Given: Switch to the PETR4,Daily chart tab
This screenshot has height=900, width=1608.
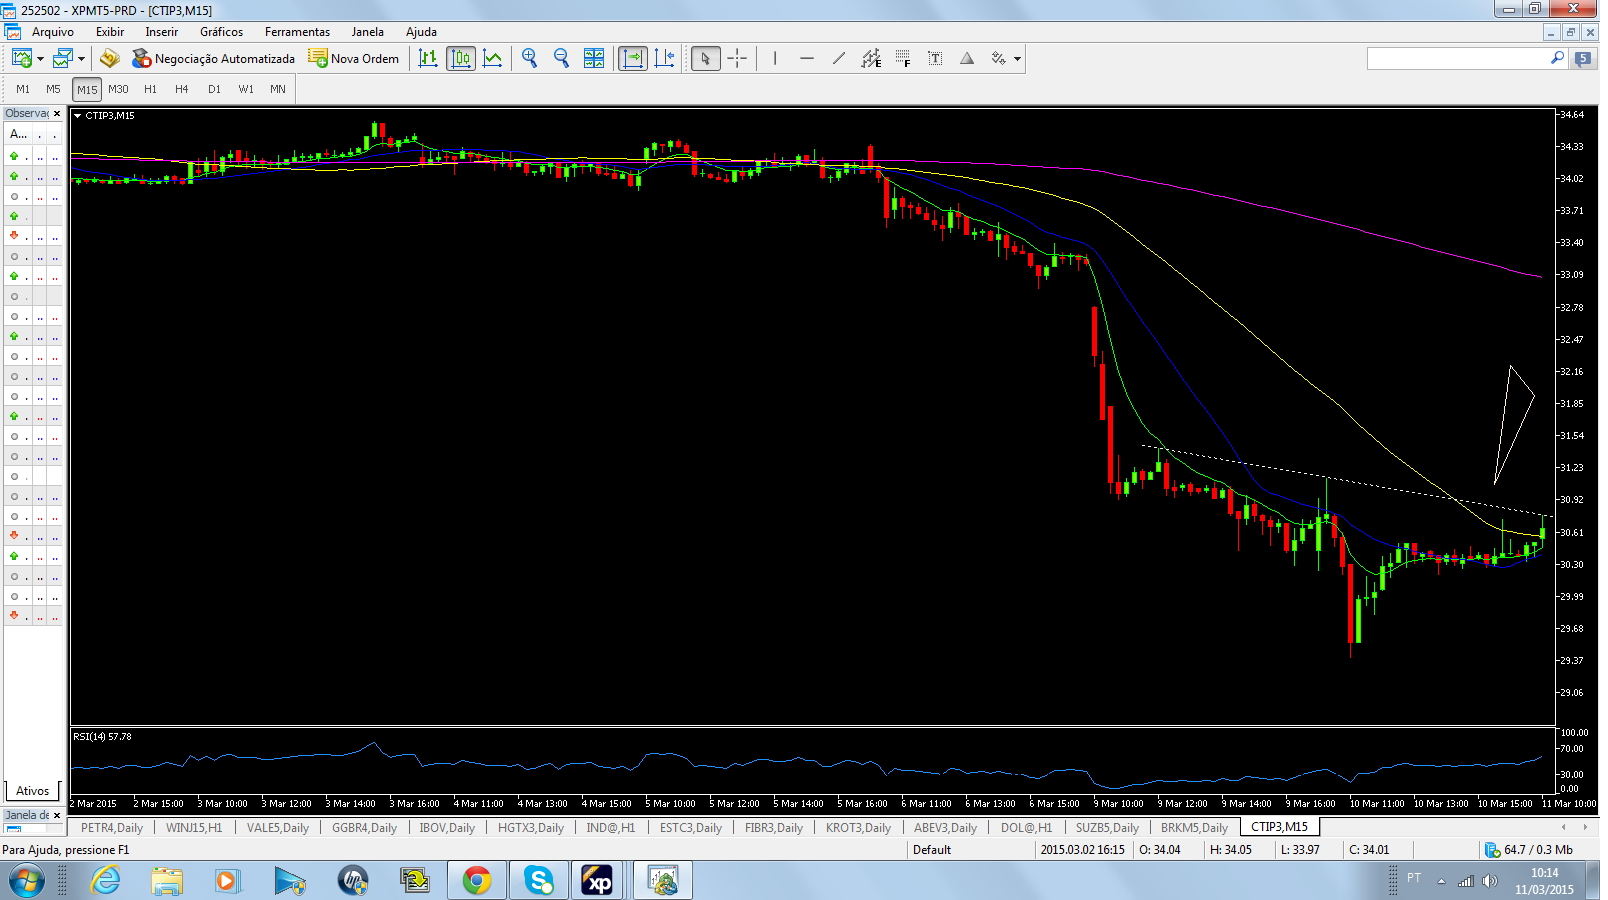Looking at the screenshot, I should pos(112,827).
